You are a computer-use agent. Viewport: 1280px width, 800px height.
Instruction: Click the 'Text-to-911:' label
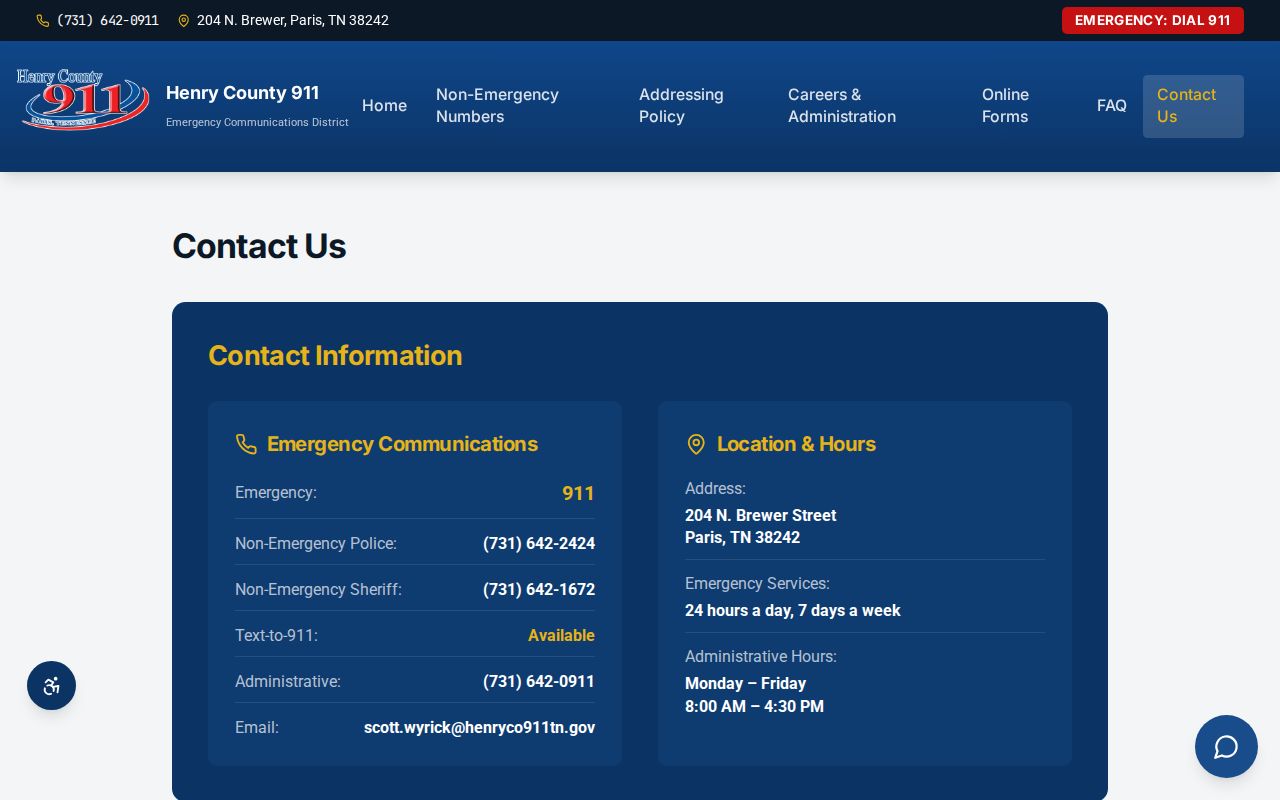coord(276,636)
